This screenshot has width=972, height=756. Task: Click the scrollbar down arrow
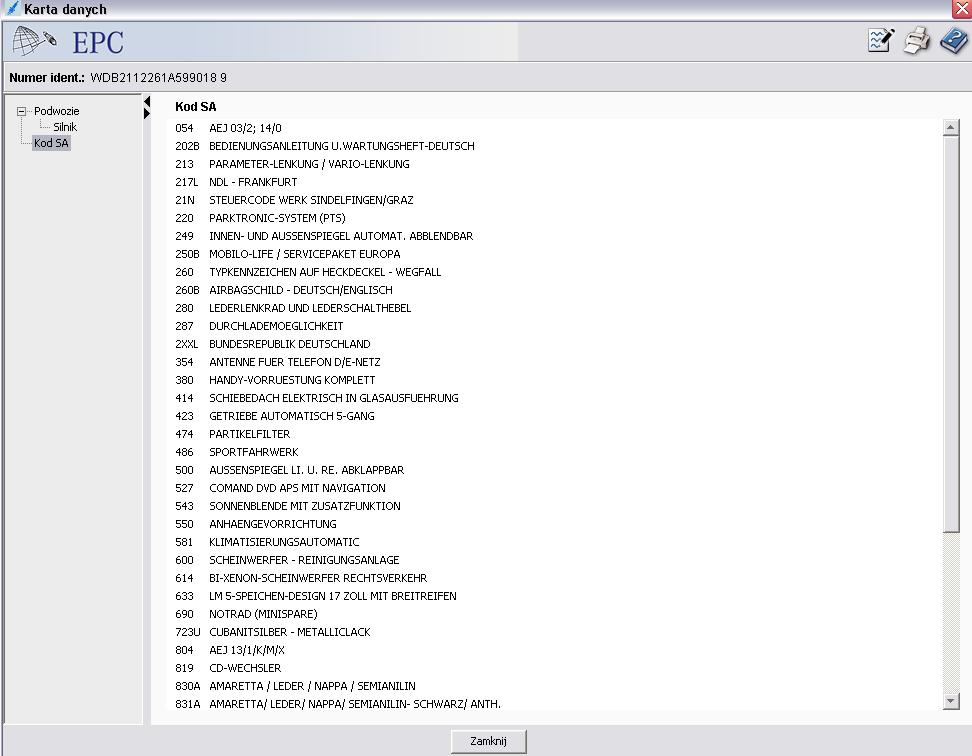click(951, 702)
